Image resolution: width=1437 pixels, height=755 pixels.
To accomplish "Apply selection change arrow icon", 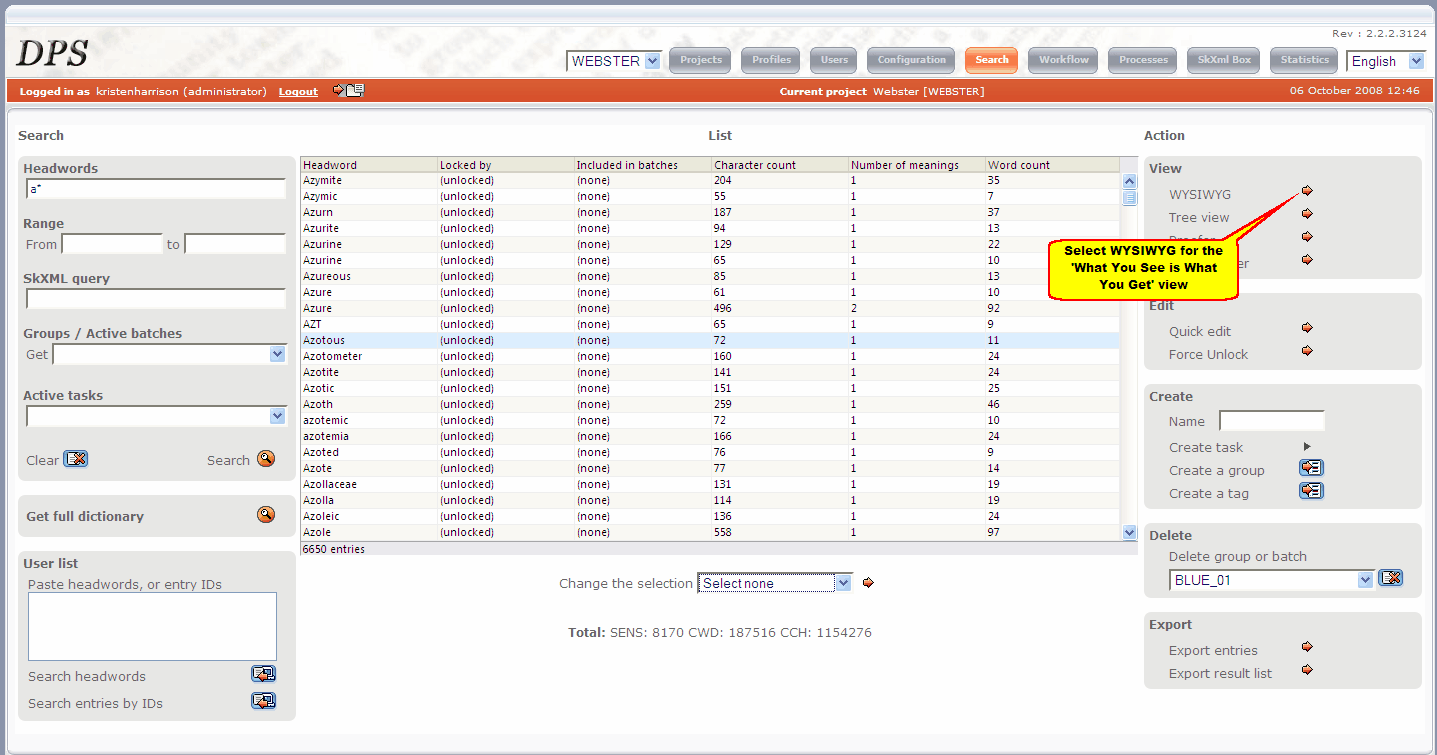I will pos(868,582).
